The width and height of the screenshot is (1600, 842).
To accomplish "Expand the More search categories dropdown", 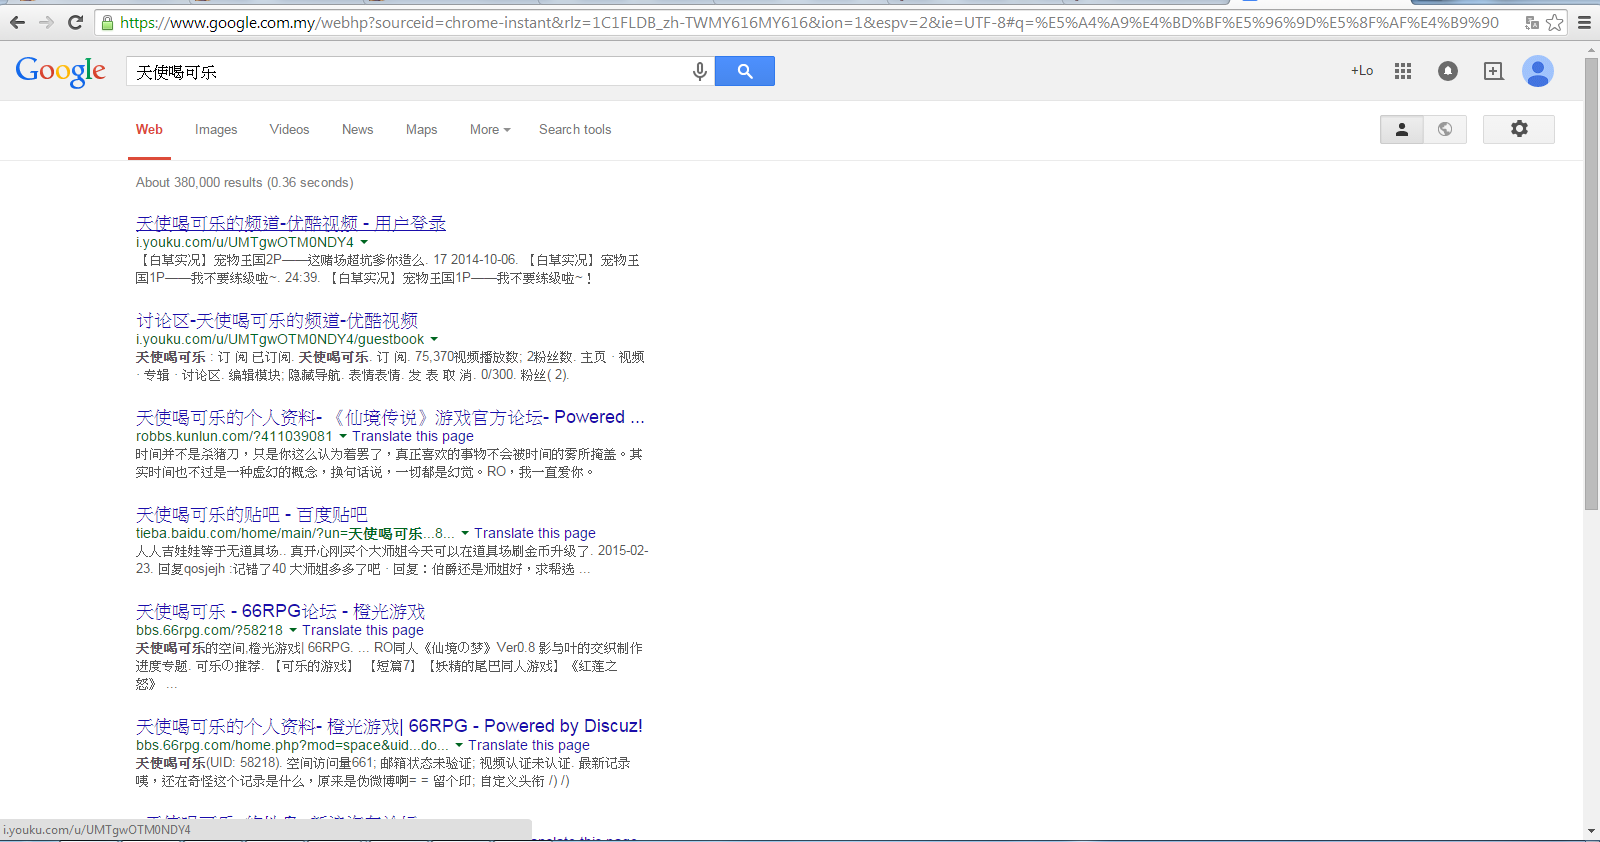I will tap(490, 130).
